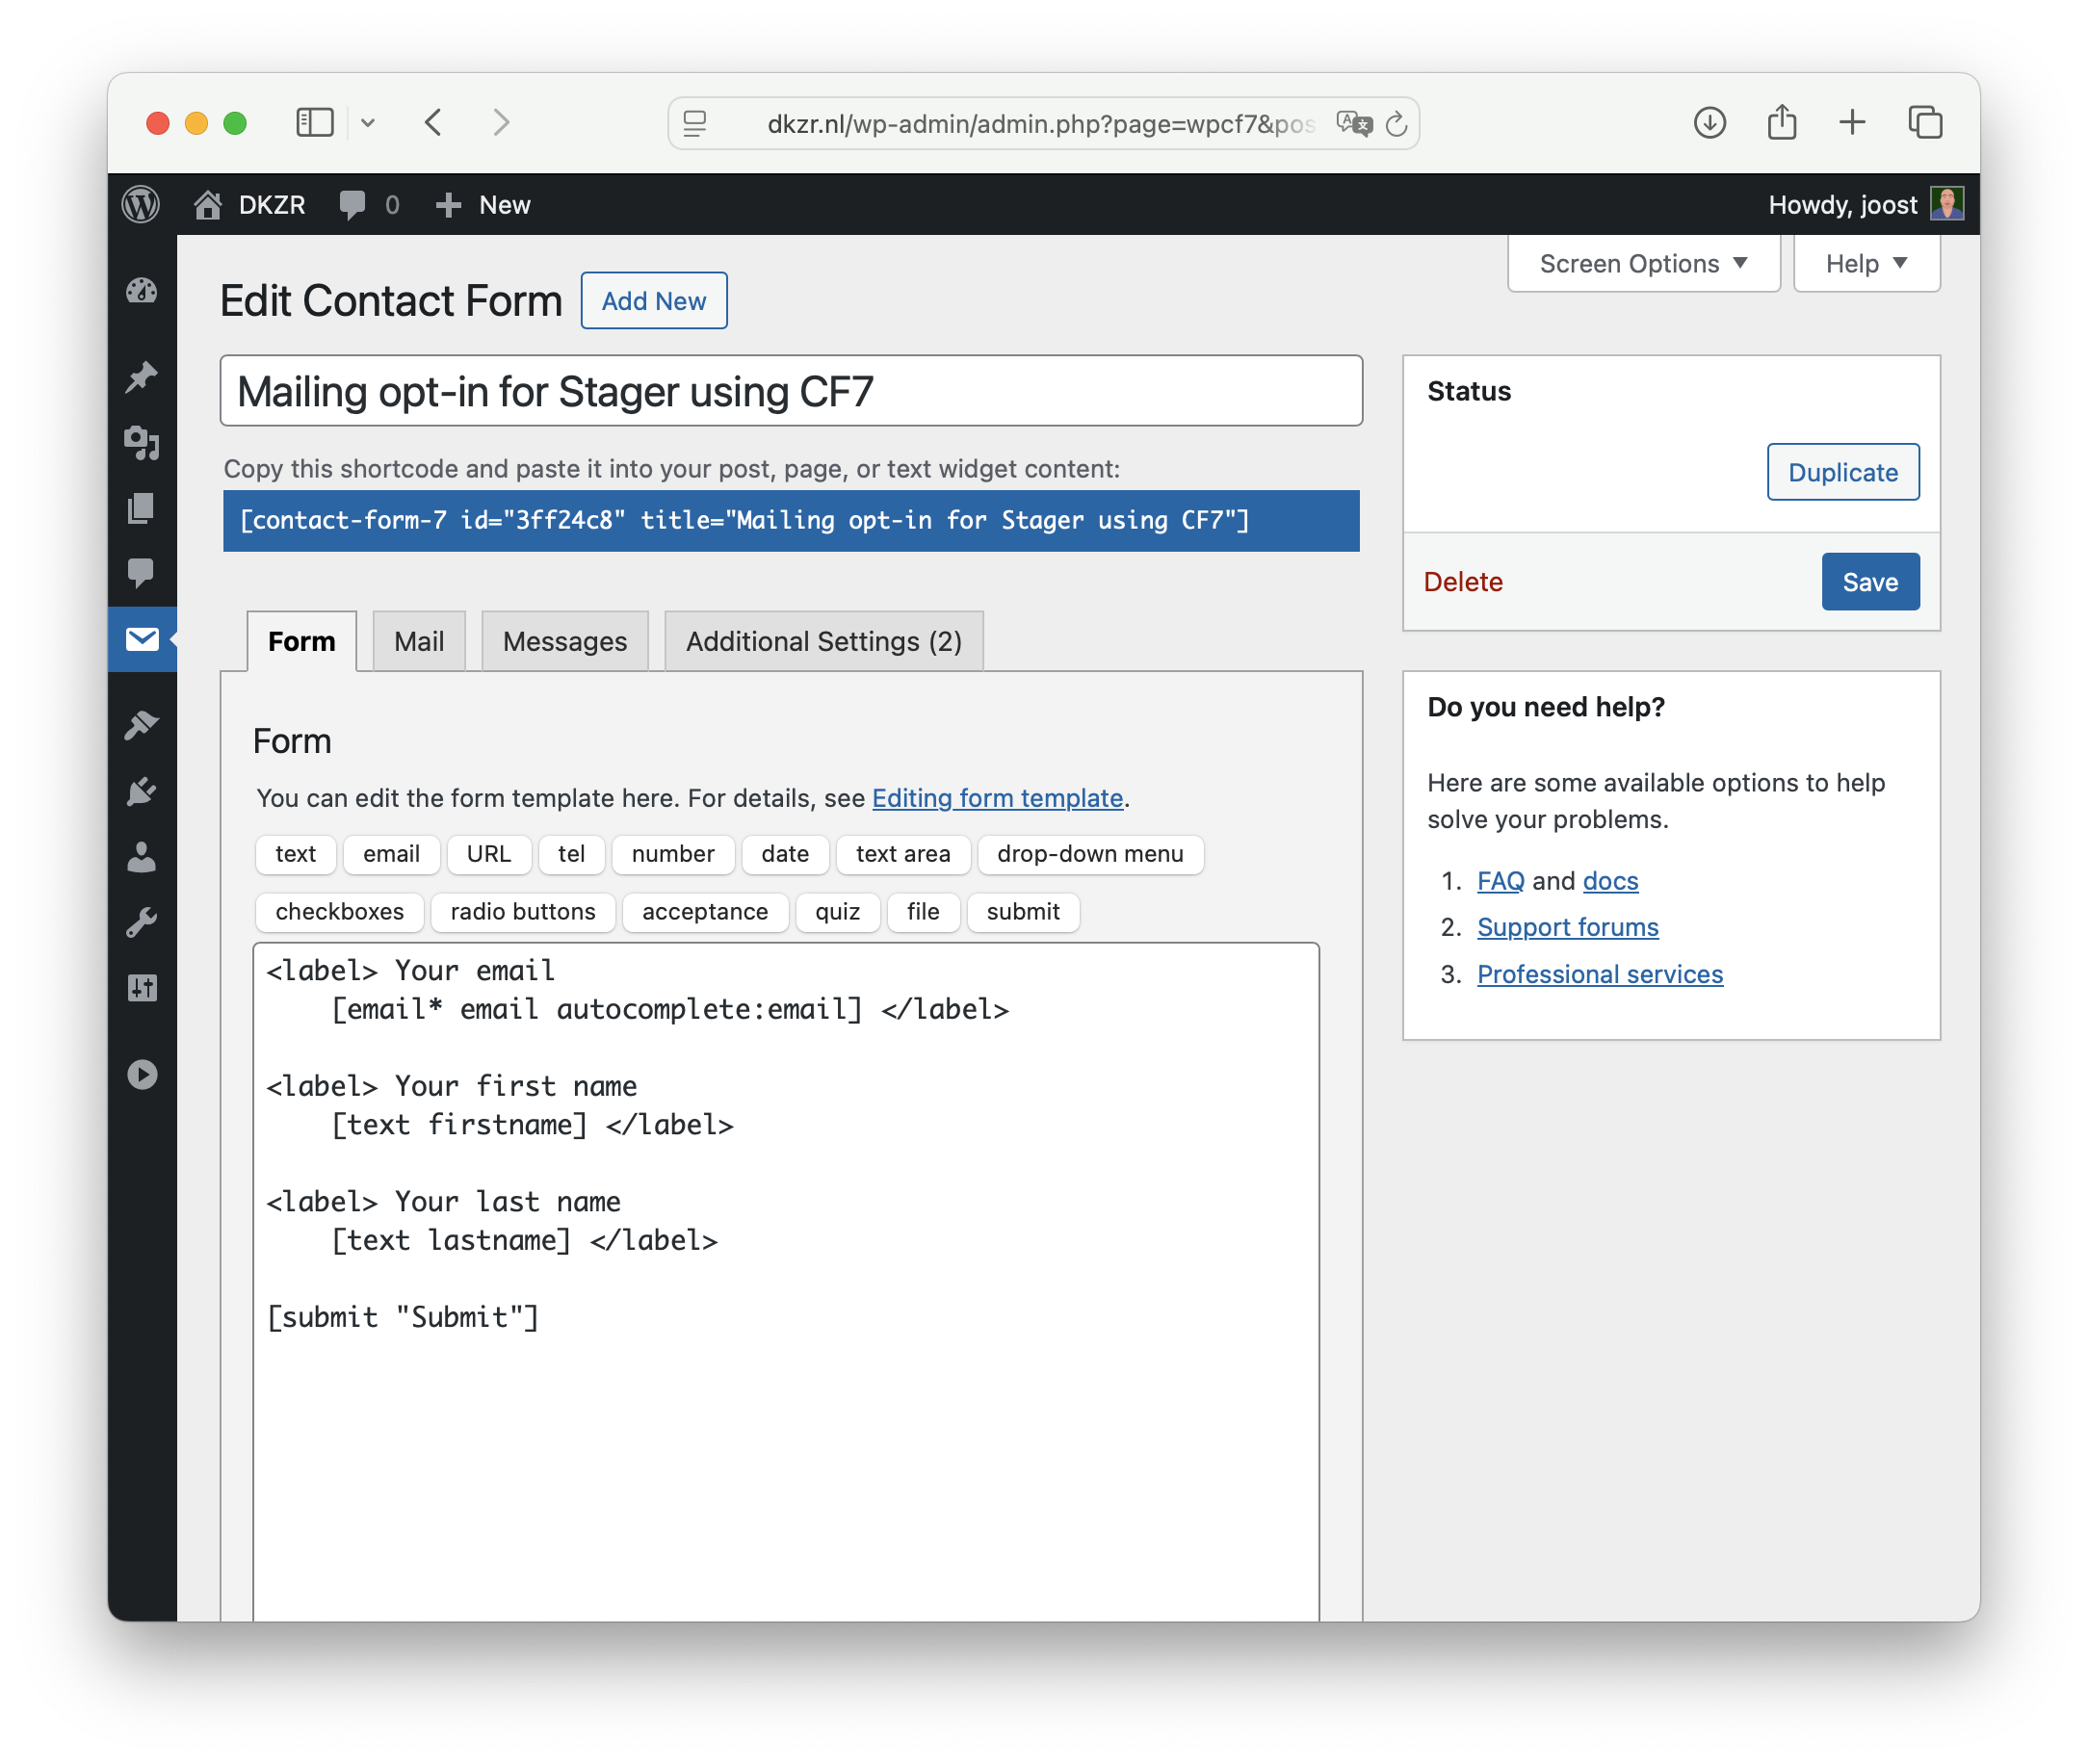
Task: Insert an email tag
Action: [x=391, y=854]
